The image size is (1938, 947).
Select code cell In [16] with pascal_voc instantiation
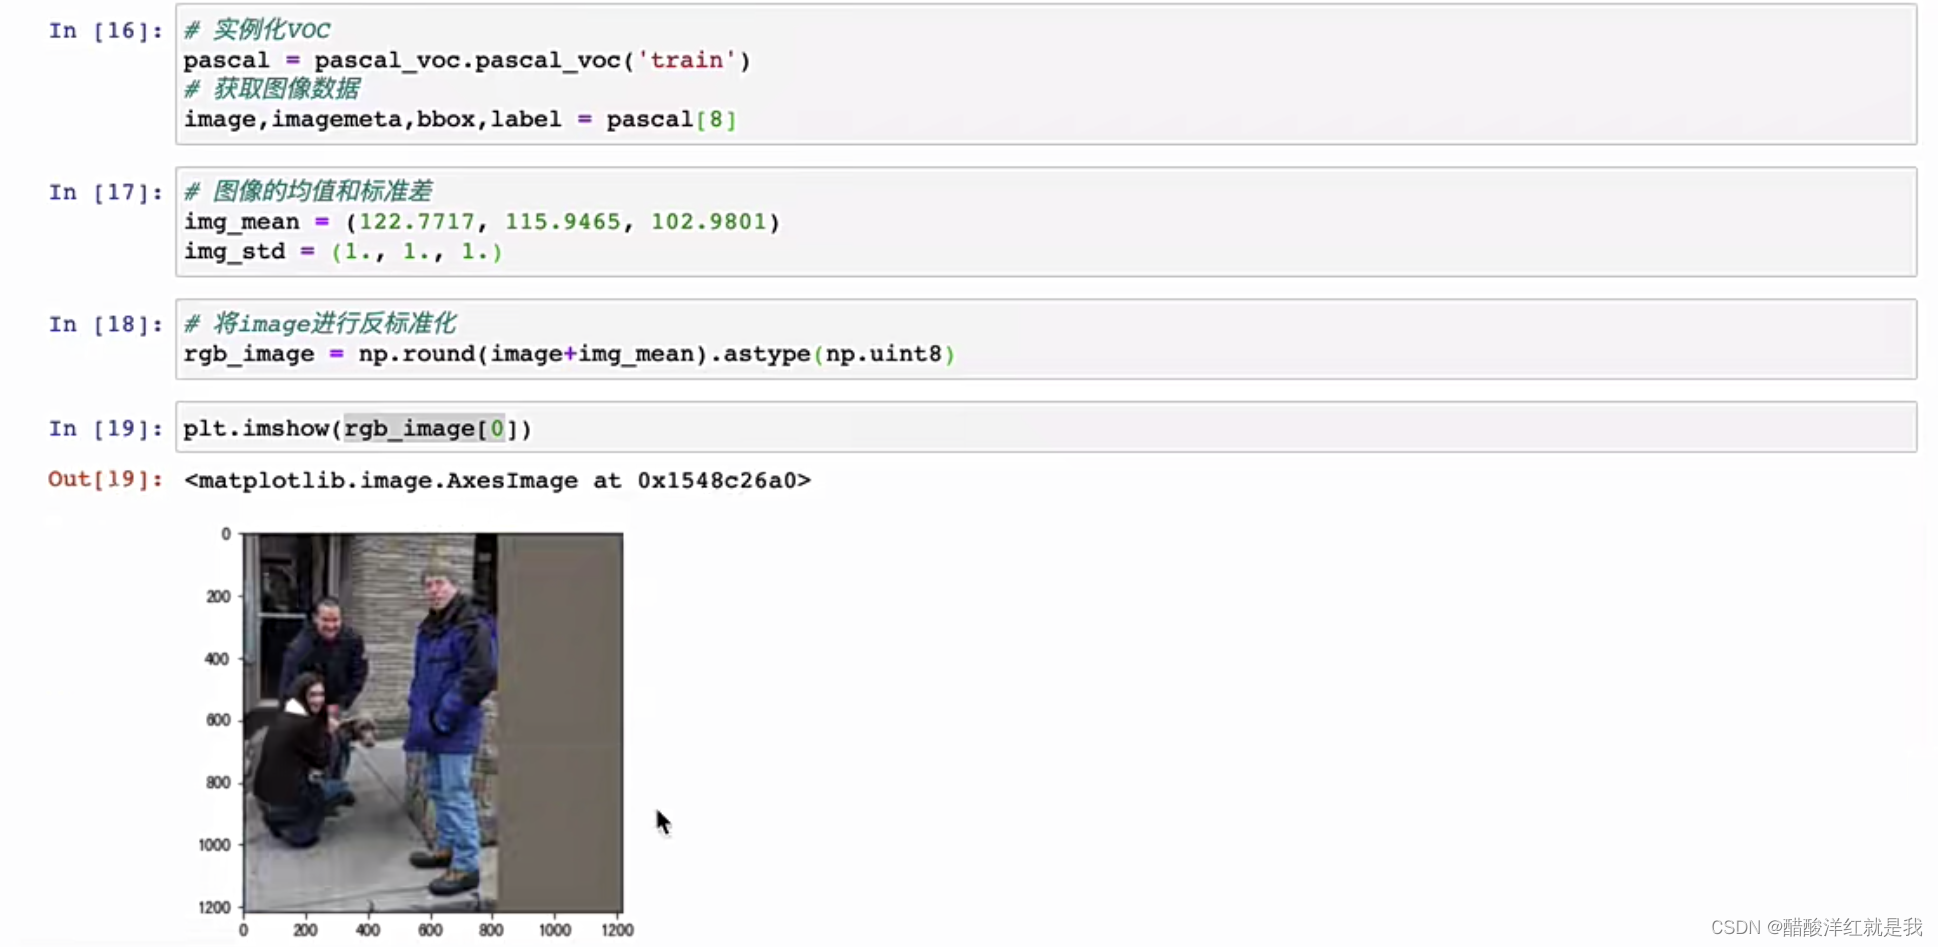(x=1046, y=74)
